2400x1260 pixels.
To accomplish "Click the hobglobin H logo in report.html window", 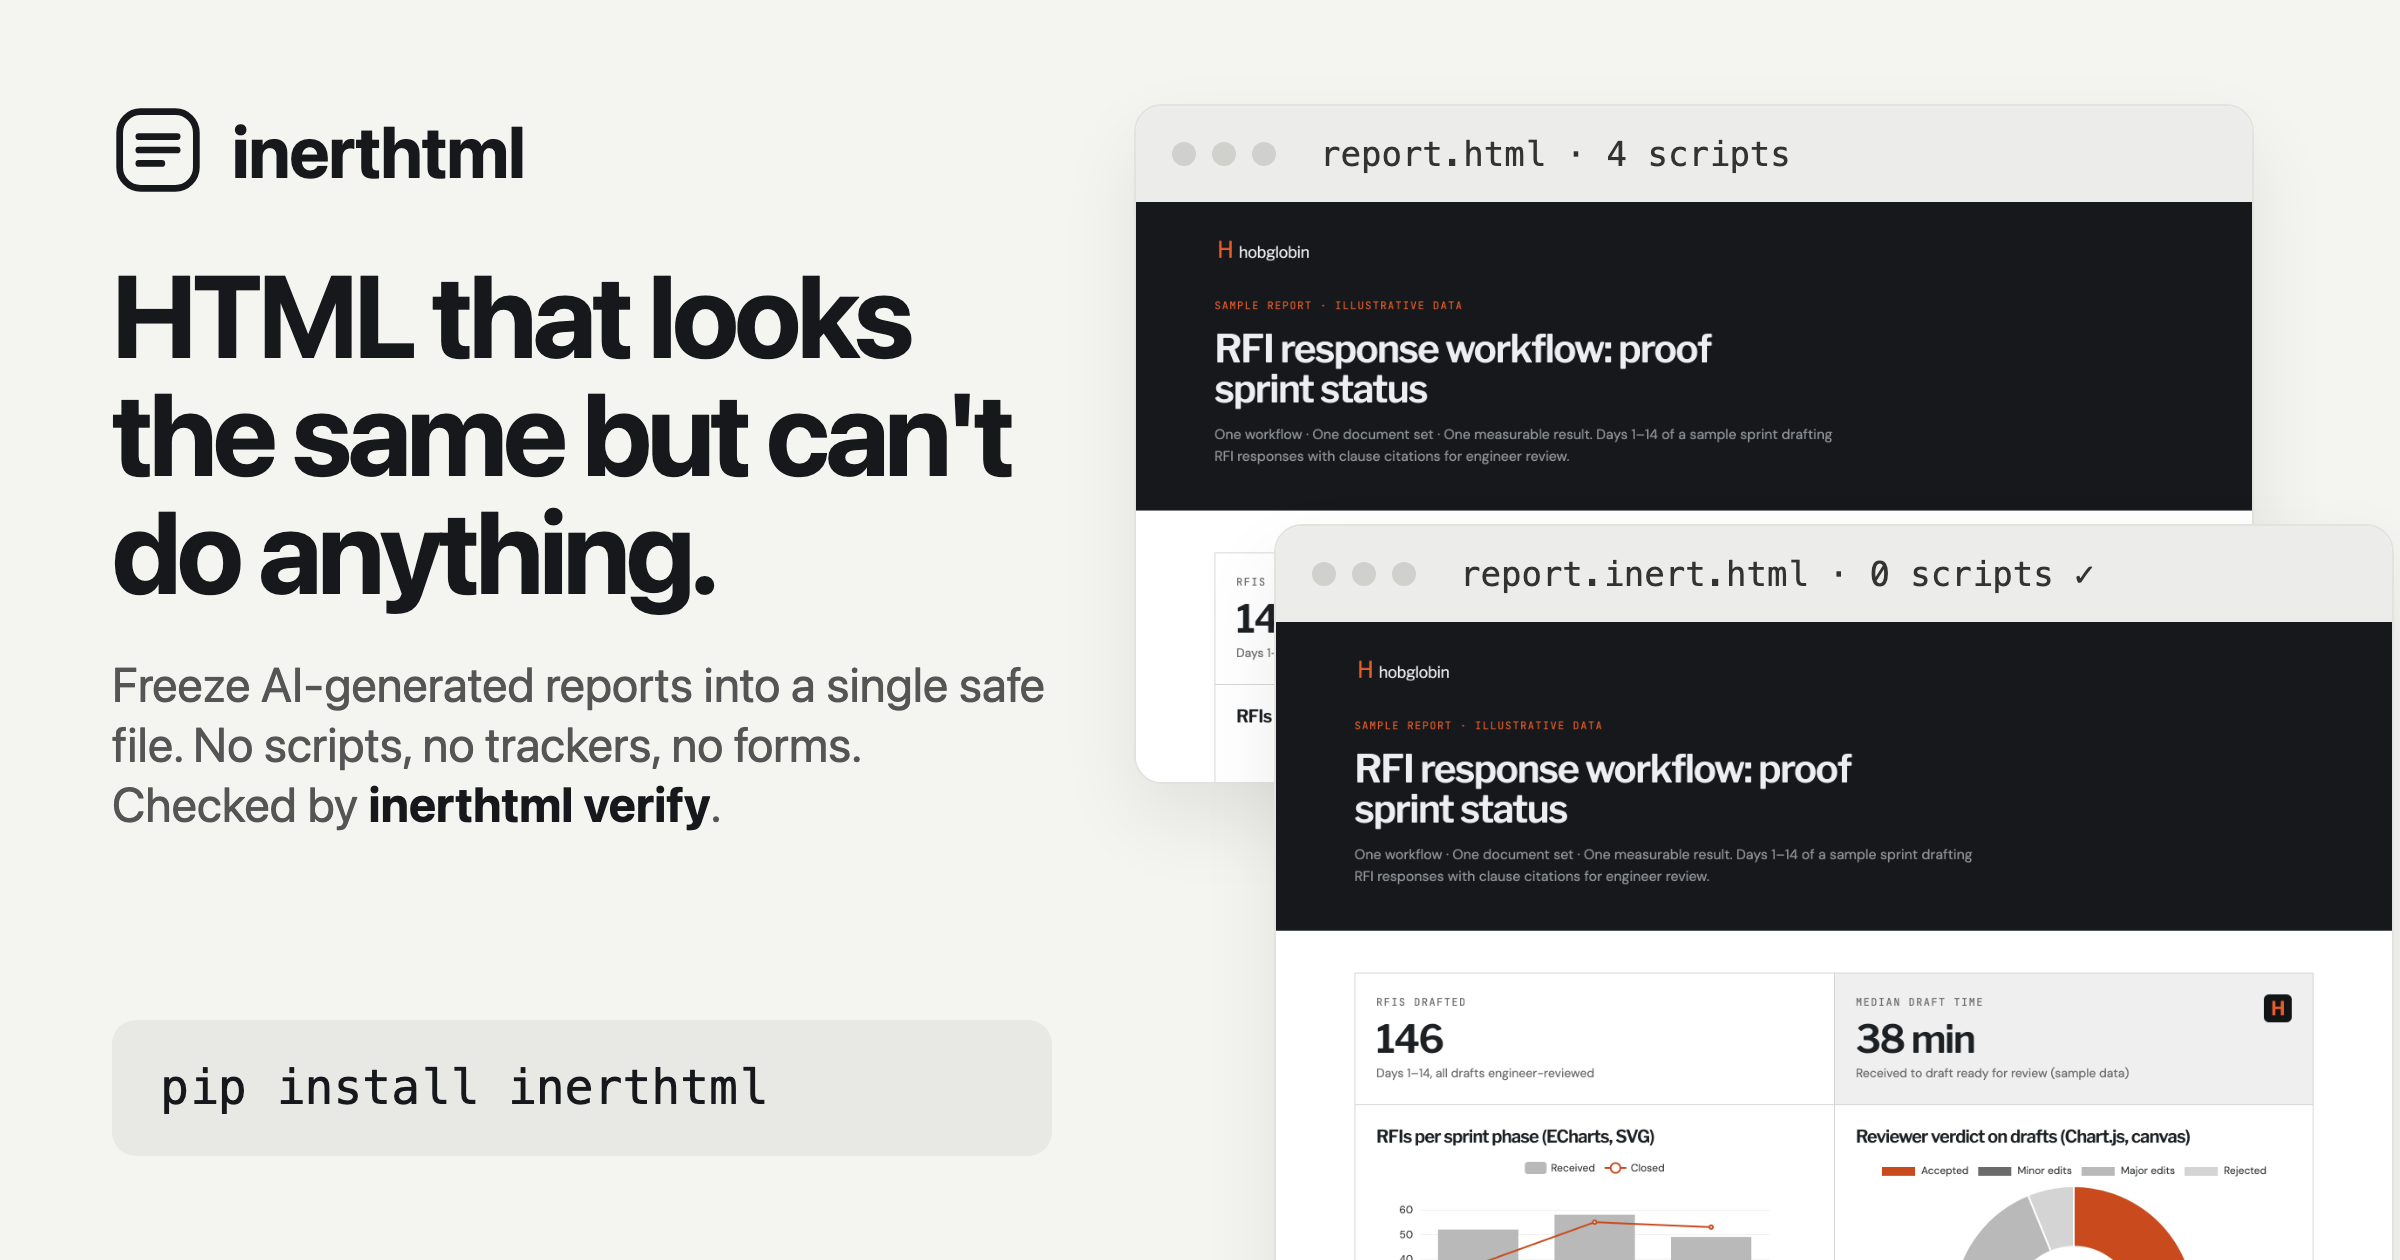I will (x=1225, y=250).
